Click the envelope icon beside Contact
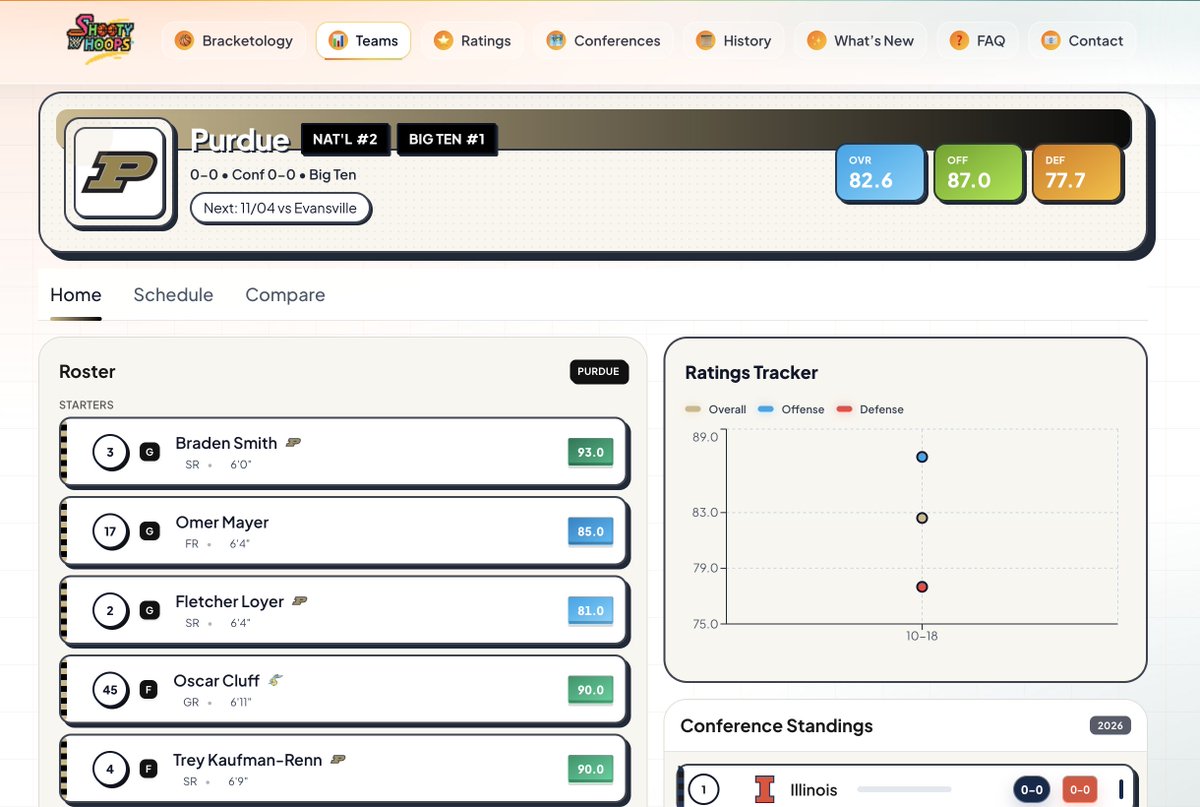 [x=1050, y=41]
